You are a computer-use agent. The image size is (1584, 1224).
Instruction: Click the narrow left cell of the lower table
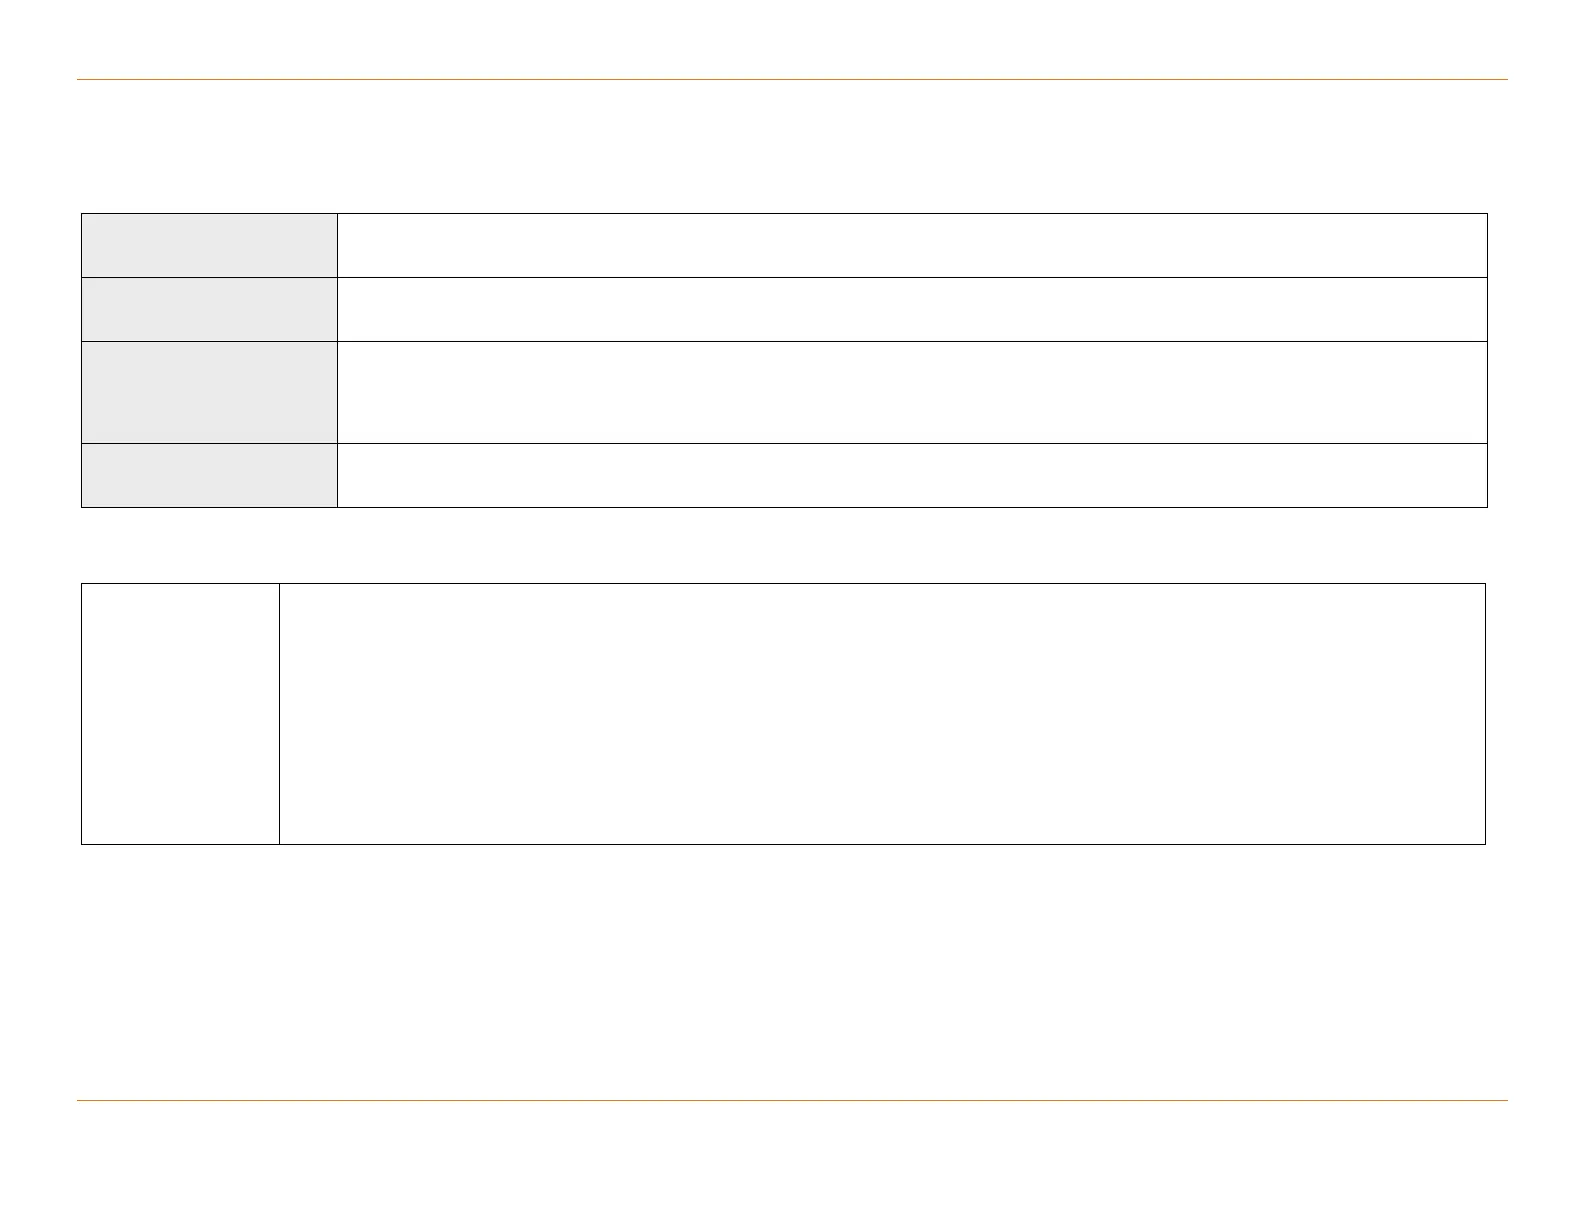point(180,714)
